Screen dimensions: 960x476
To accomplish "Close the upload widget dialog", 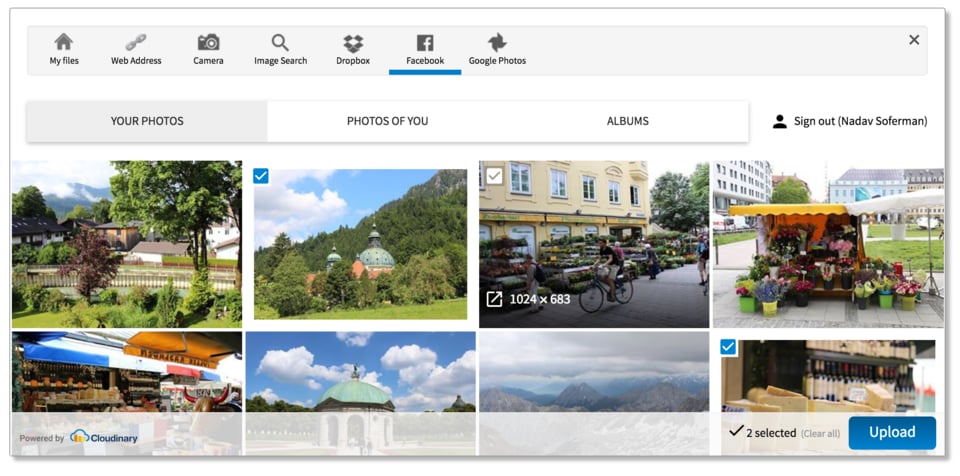I will pos(914,40).
